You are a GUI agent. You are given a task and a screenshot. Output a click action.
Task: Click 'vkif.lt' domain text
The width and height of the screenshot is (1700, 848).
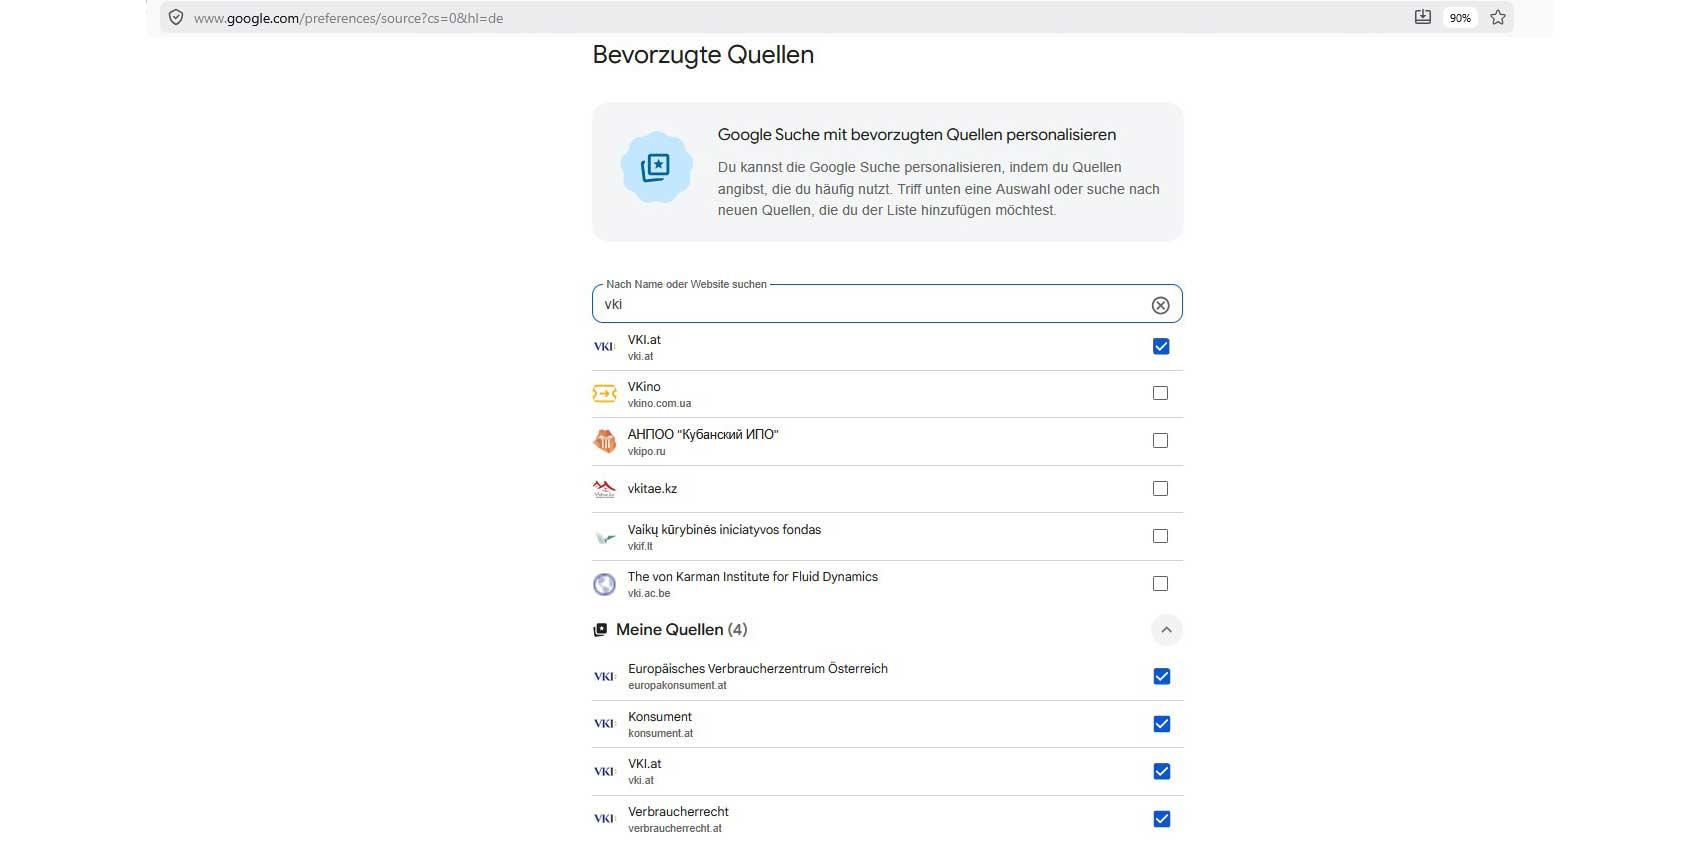(x=640, y=547)
